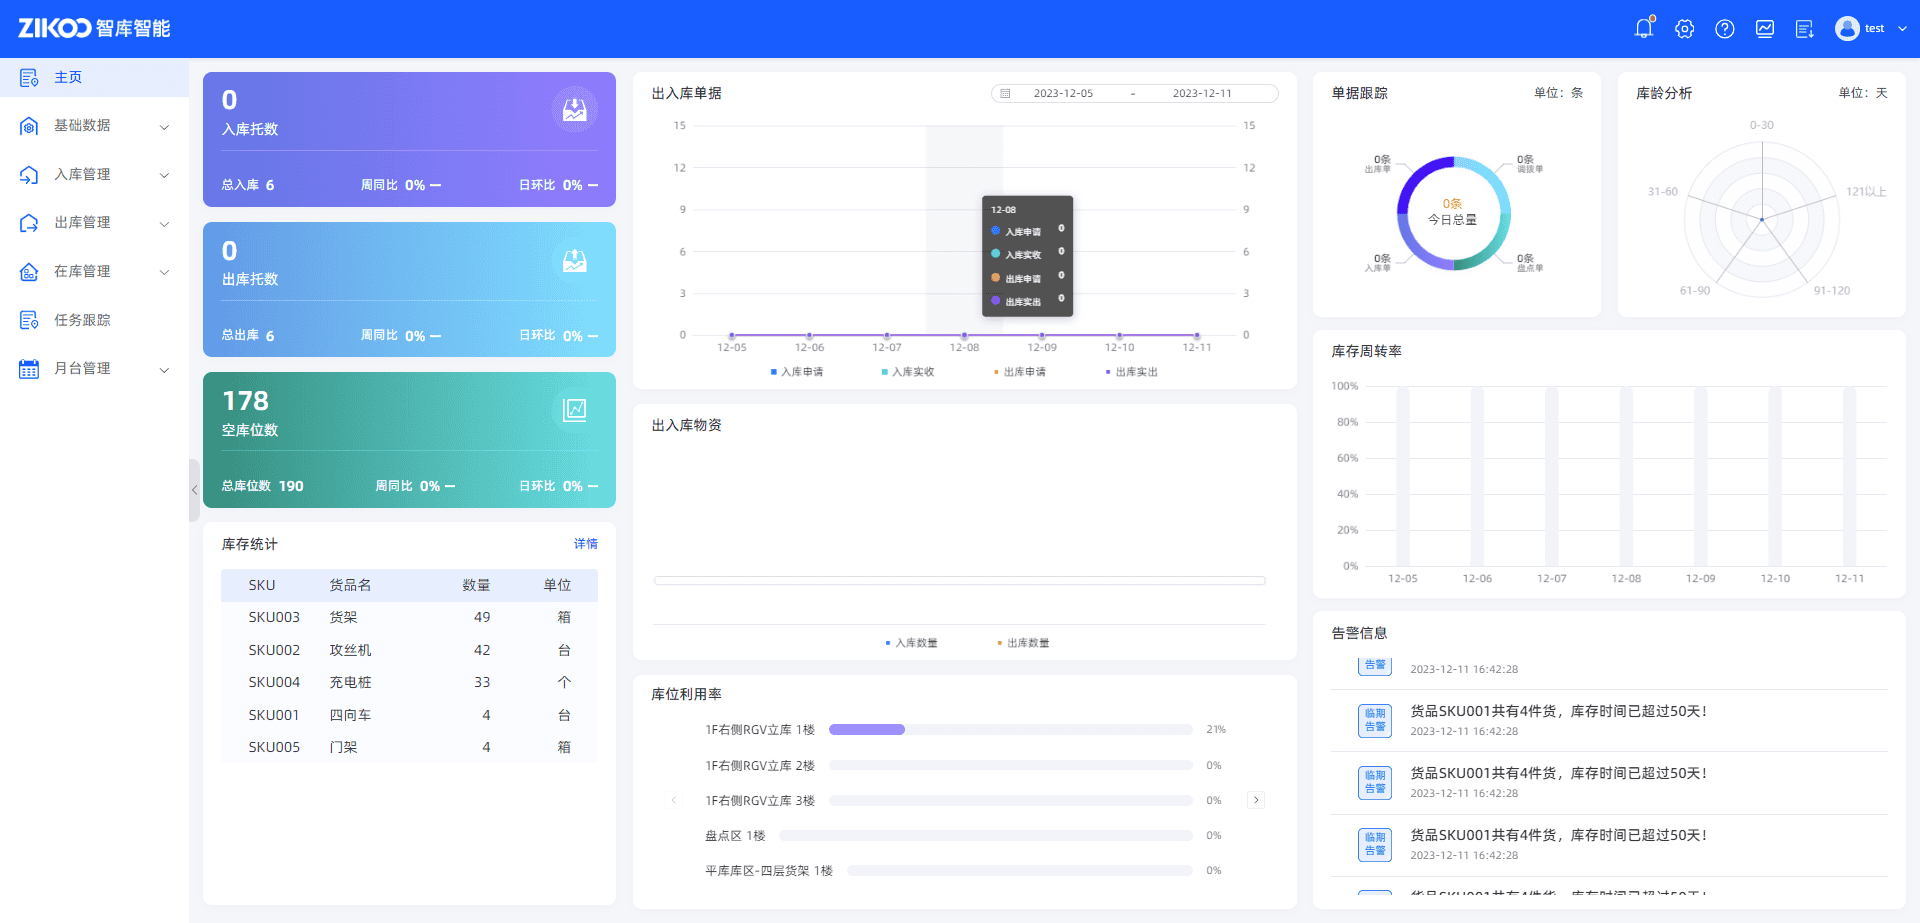
Task: Click the 121以上 radar axis label
Action: pyautogui.click(x=1866, y=192)
